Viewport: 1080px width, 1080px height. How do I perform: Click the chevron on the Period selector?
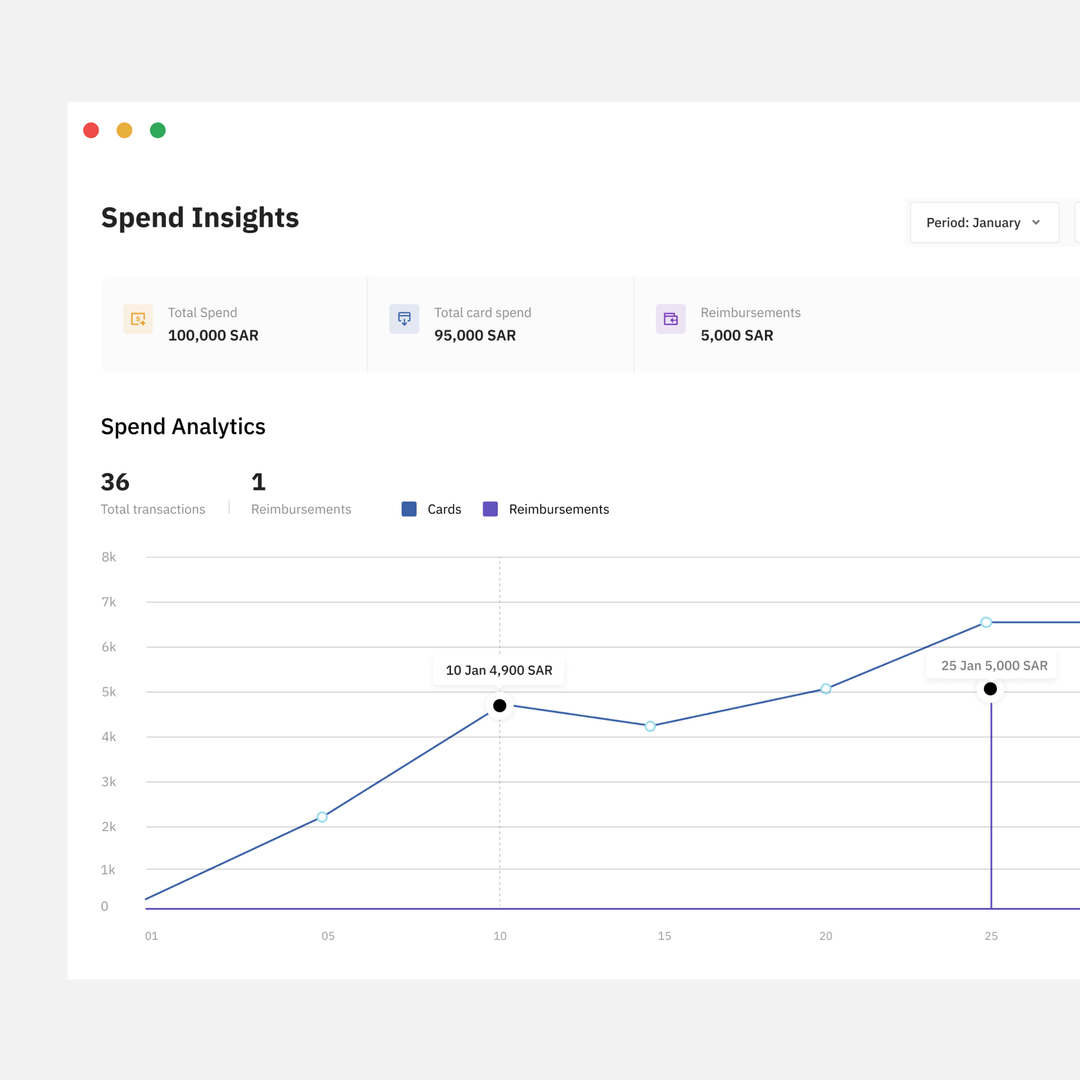(1037, 222)
